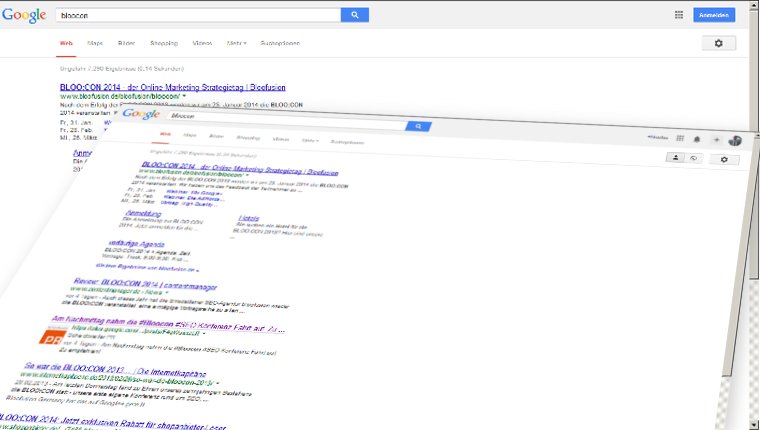Viewport: 760px width, 430px height.
Task: Open the arrow after the contentmanager.de URL
Action: pyautogui.click(x=167, y=292)
